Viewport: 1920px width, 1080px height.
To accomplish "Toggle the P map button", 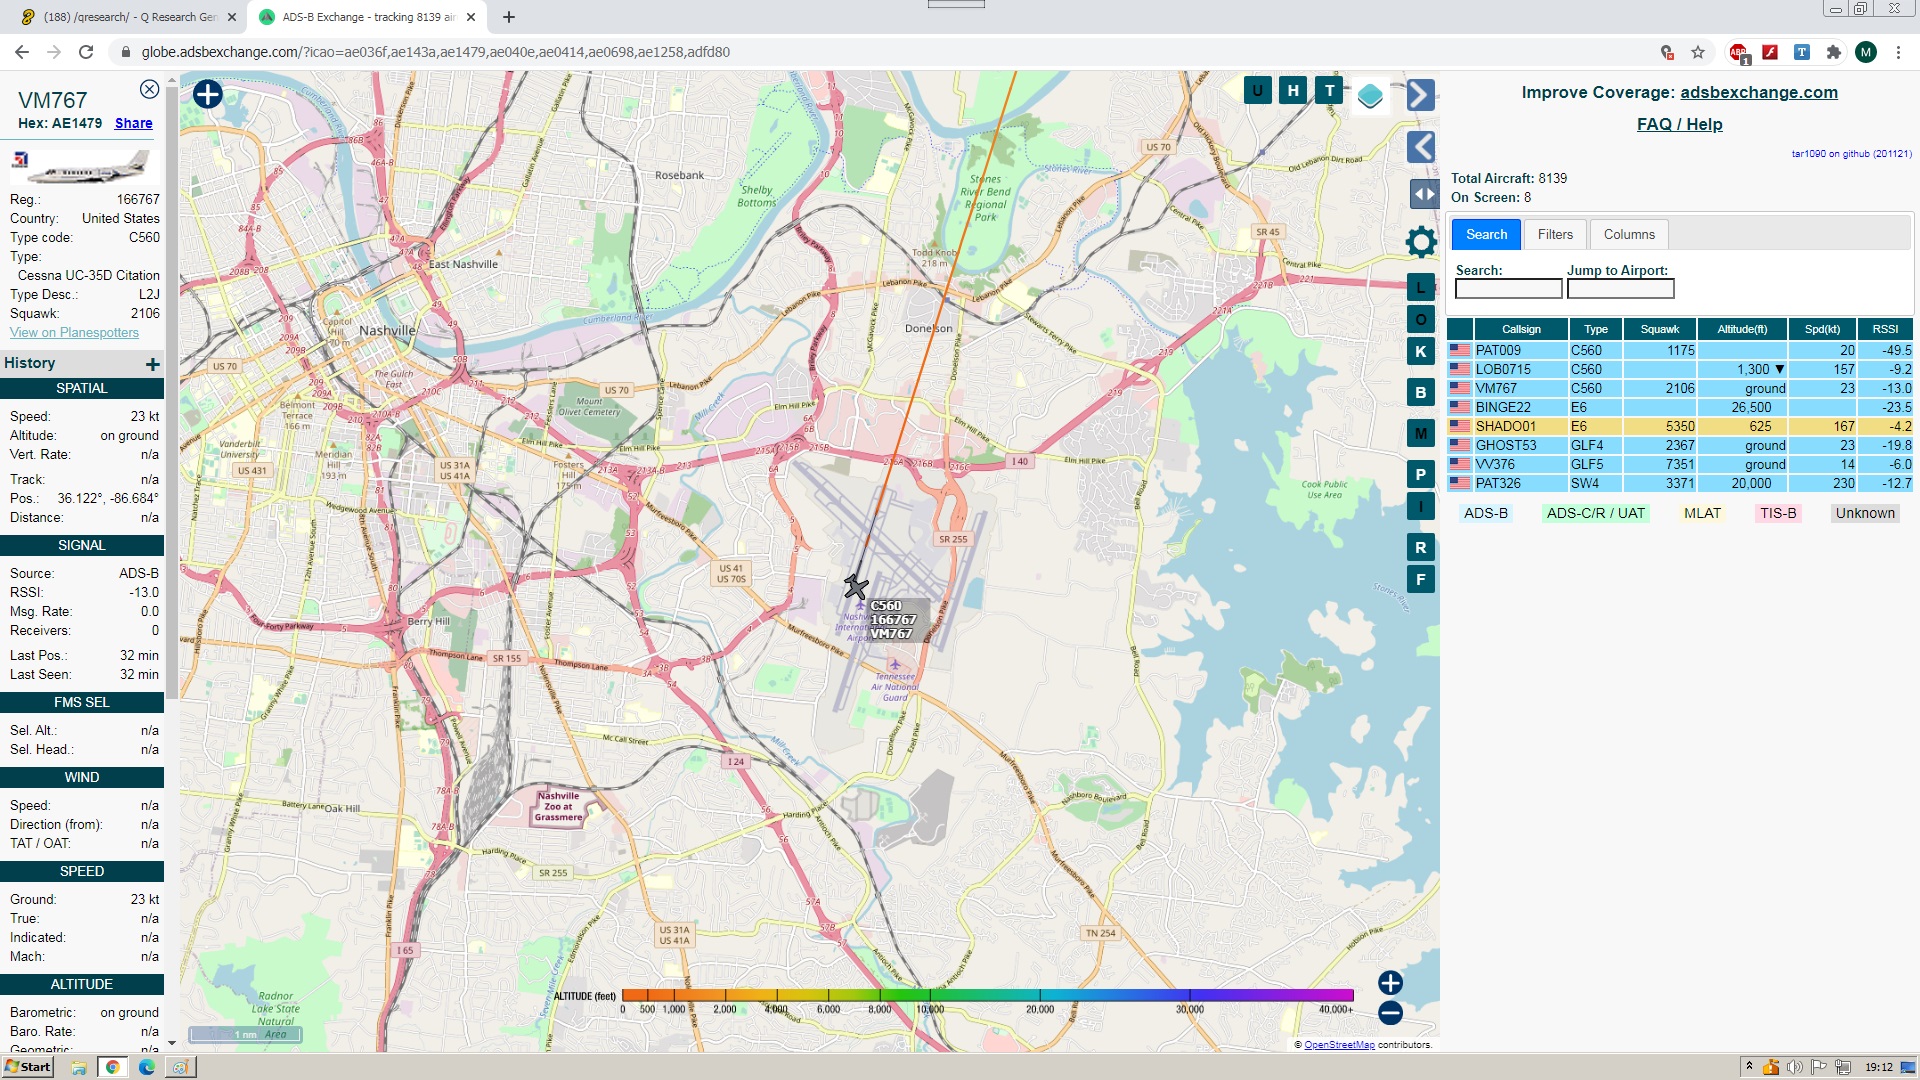I will click(1420, 475).
